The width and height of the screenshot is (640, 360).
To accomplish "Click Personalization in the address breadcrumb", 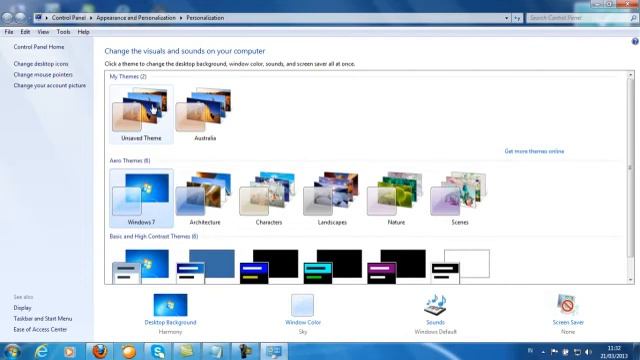I will (x=205, y=18).
